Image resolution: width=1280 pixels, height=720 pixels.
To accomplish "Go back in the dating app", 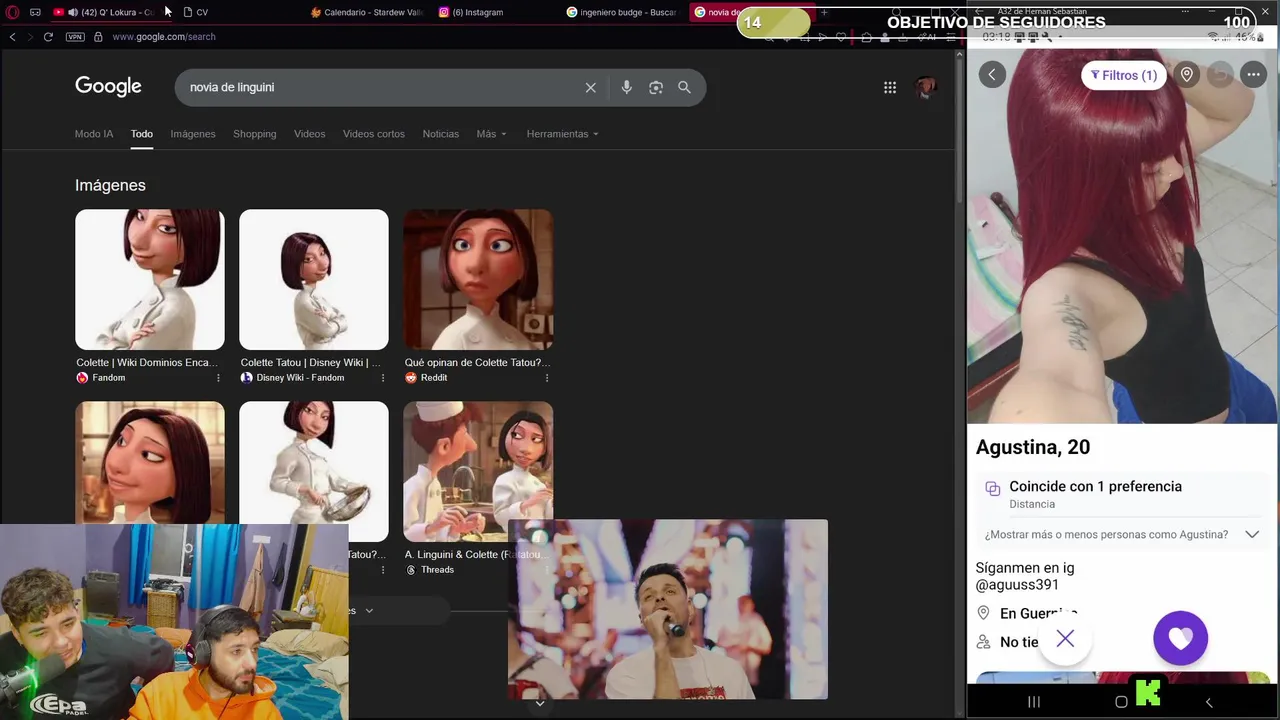I will 992,75.
